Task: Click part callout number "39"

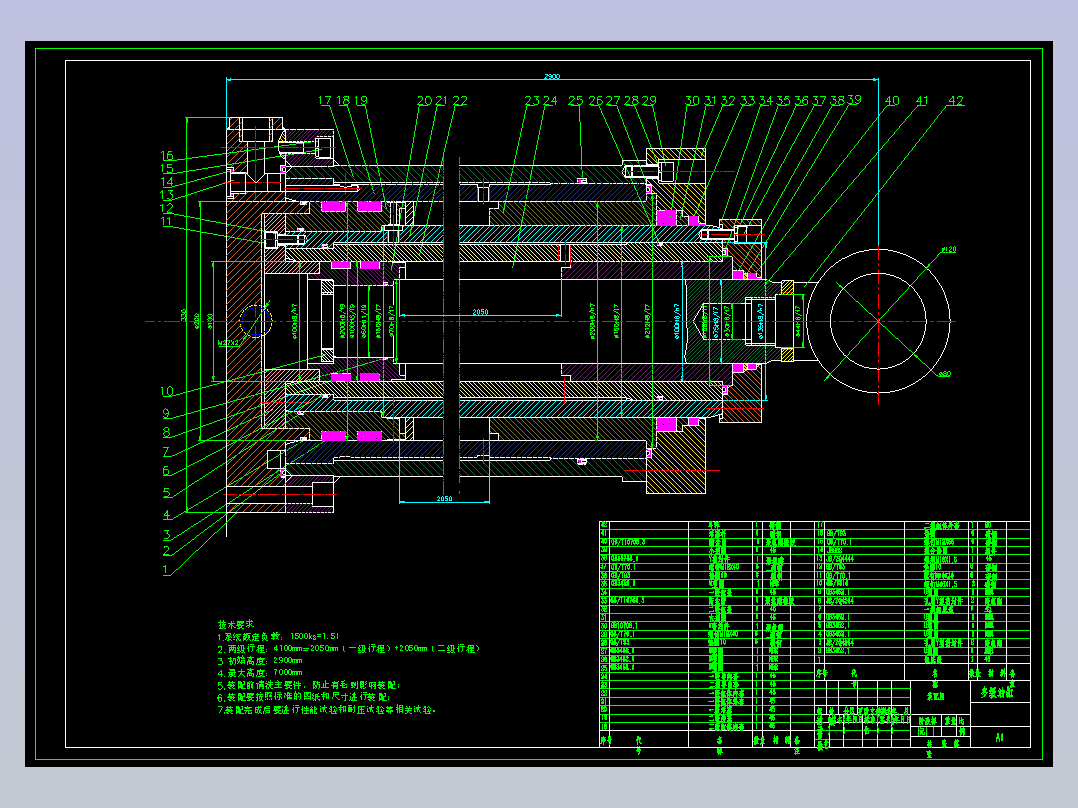Action: click(x=854, y=100)
